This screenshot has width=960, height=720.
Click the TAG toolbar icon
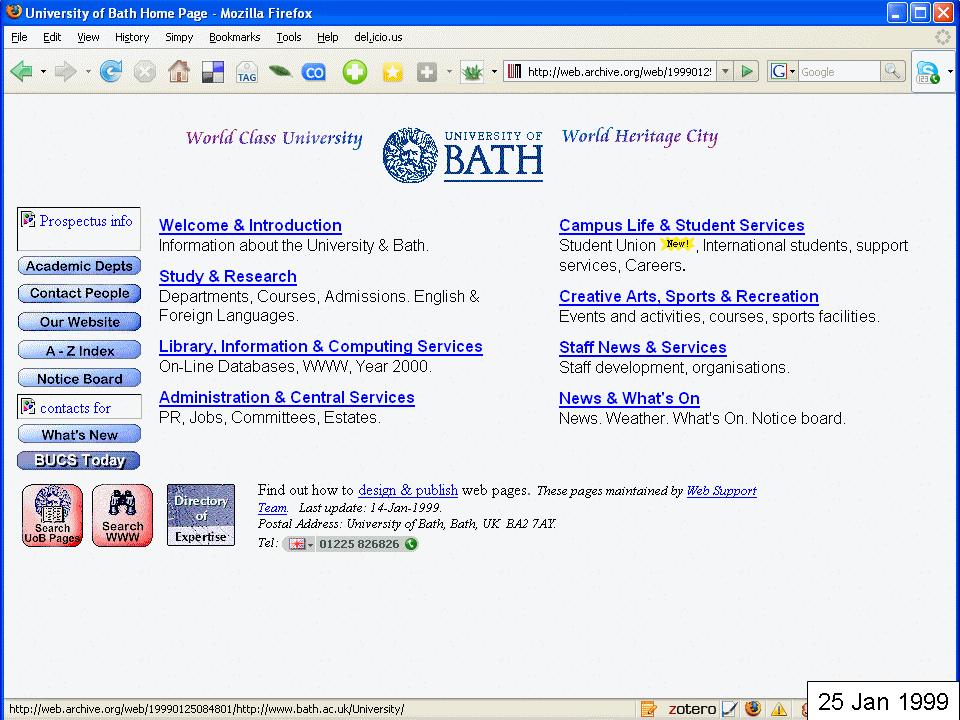pos(247,72)
